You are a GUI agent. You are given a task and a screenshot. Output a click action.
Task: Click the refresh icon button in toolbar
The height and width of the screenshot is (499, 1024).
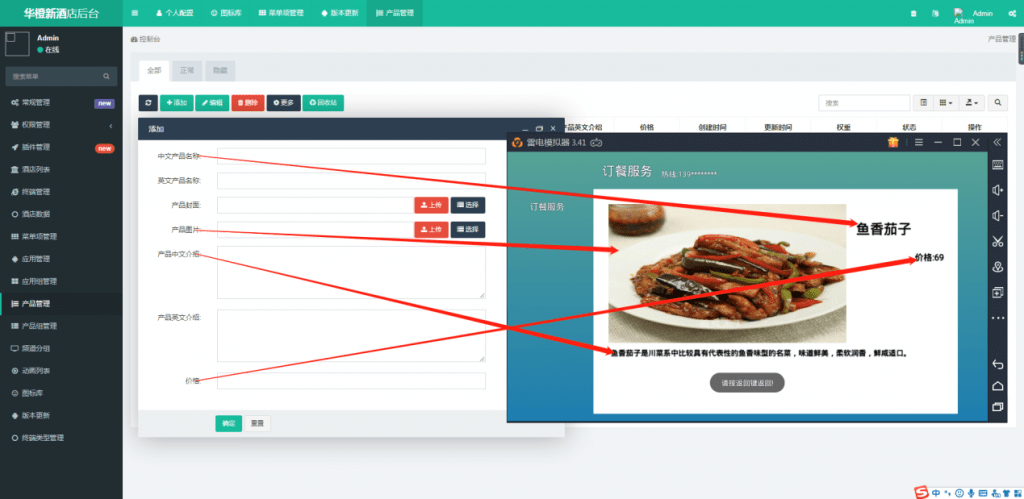coord(148,102)
